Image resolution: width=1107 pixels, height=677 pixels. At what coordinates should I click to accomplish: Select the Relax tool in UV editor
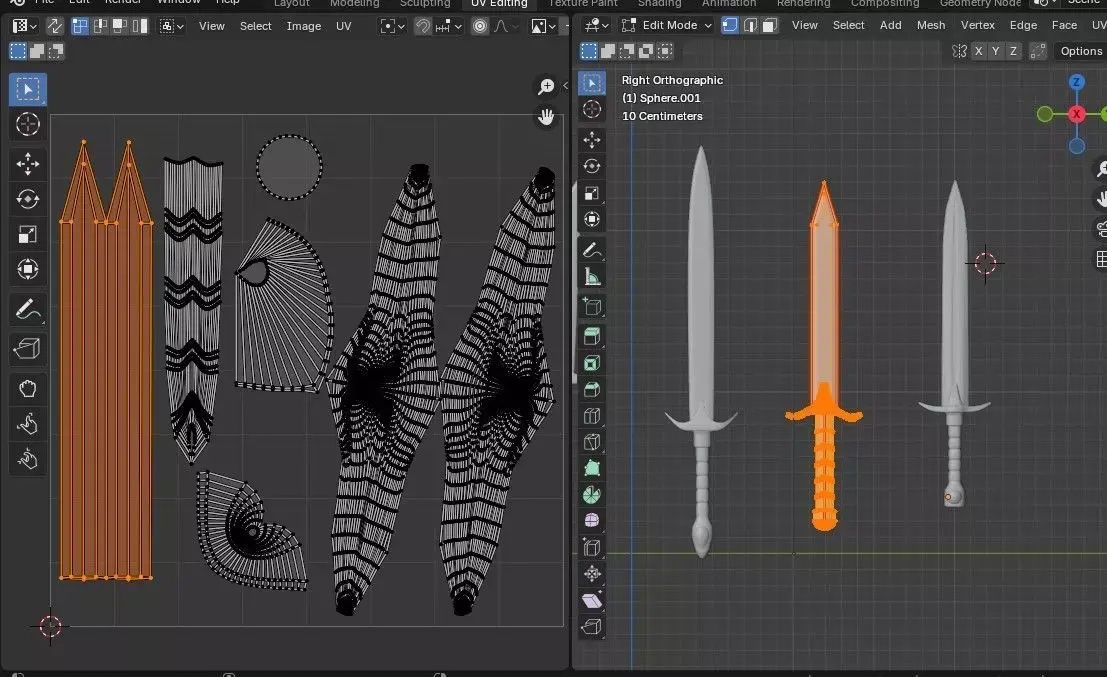[x=28, y=424]
